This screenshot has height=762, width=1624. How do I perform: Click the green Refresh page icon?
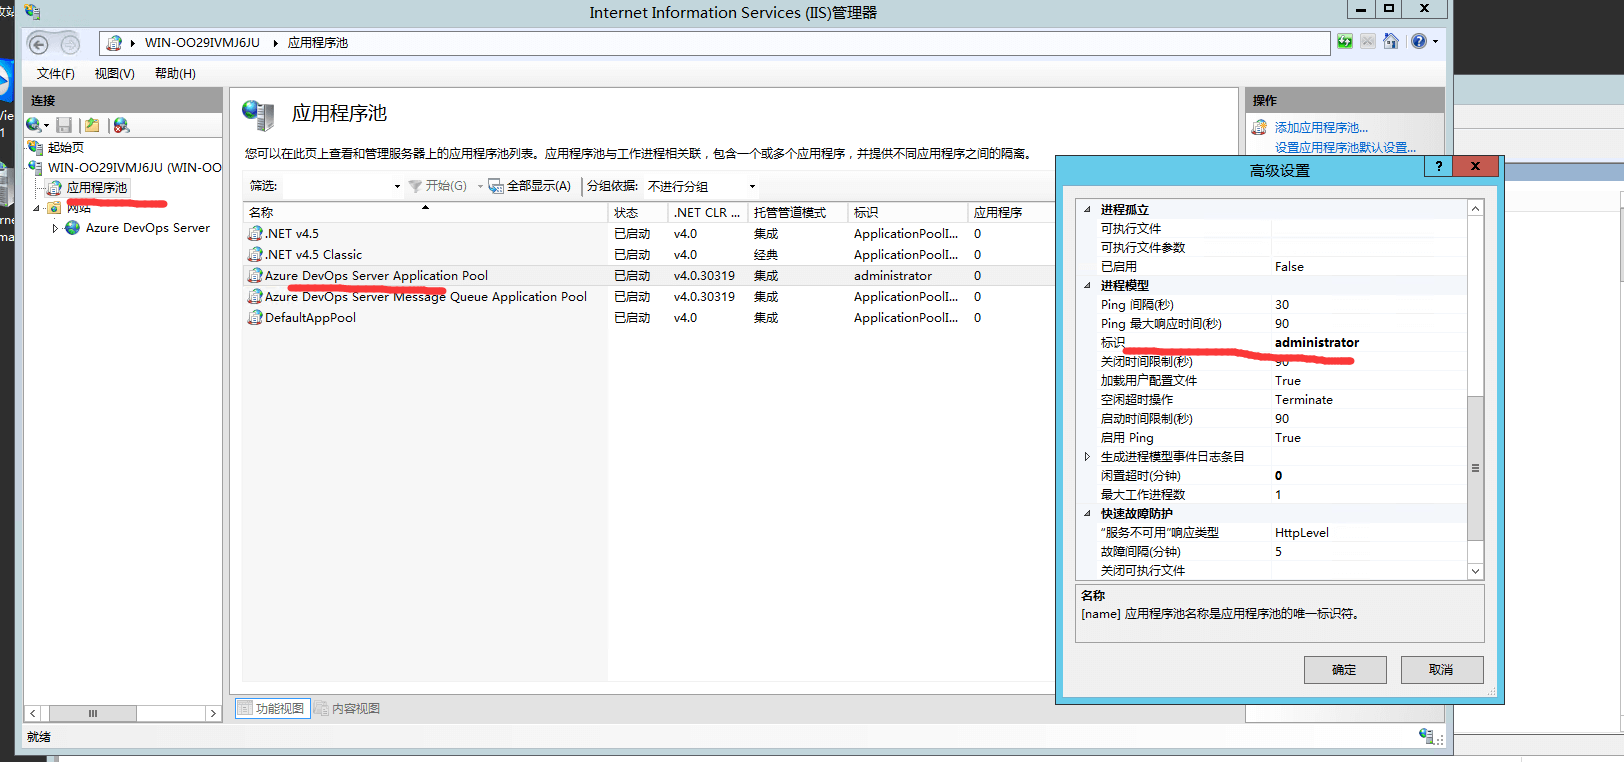point(1345,42)
